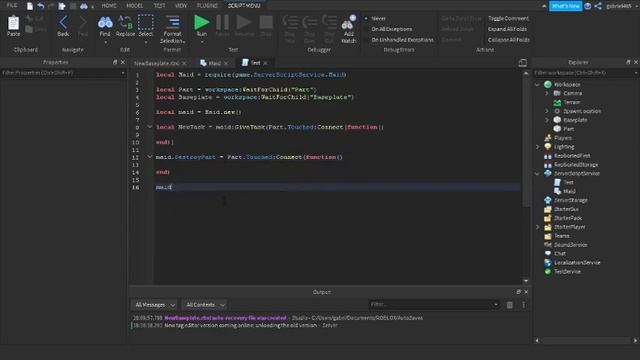
Task: Expand the Lighting node
Action: click(x=538, y=147)
